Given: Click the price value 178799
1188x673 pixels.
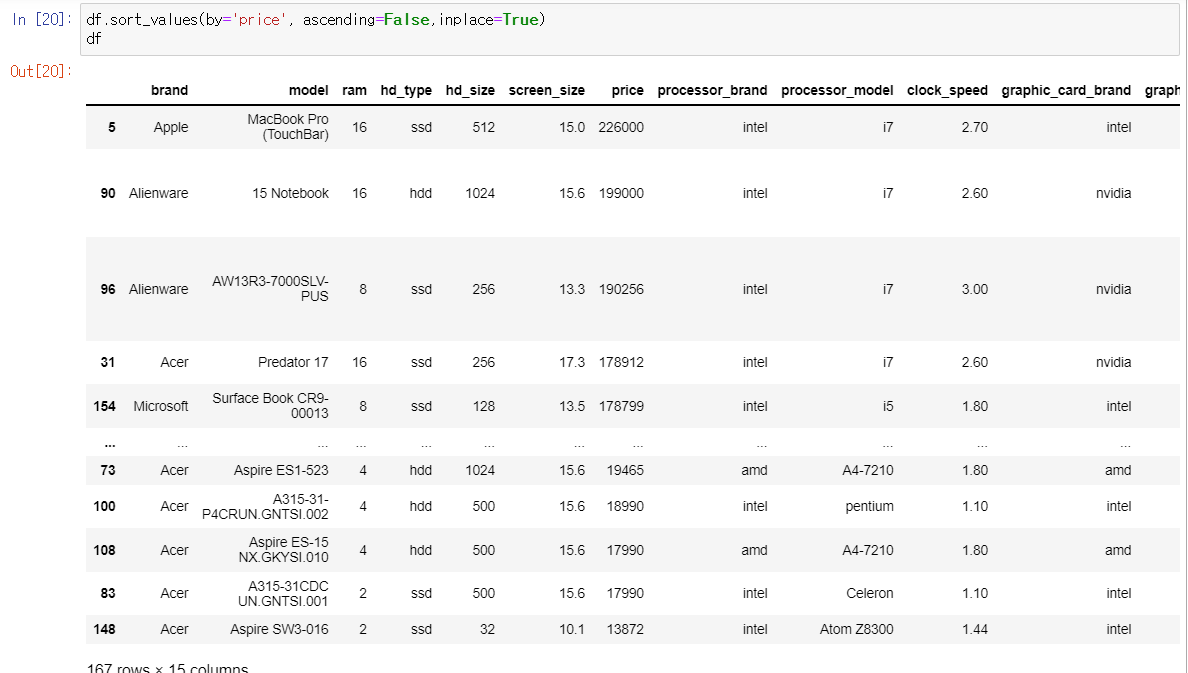Looking at the screenshot, I should [621, 406].
